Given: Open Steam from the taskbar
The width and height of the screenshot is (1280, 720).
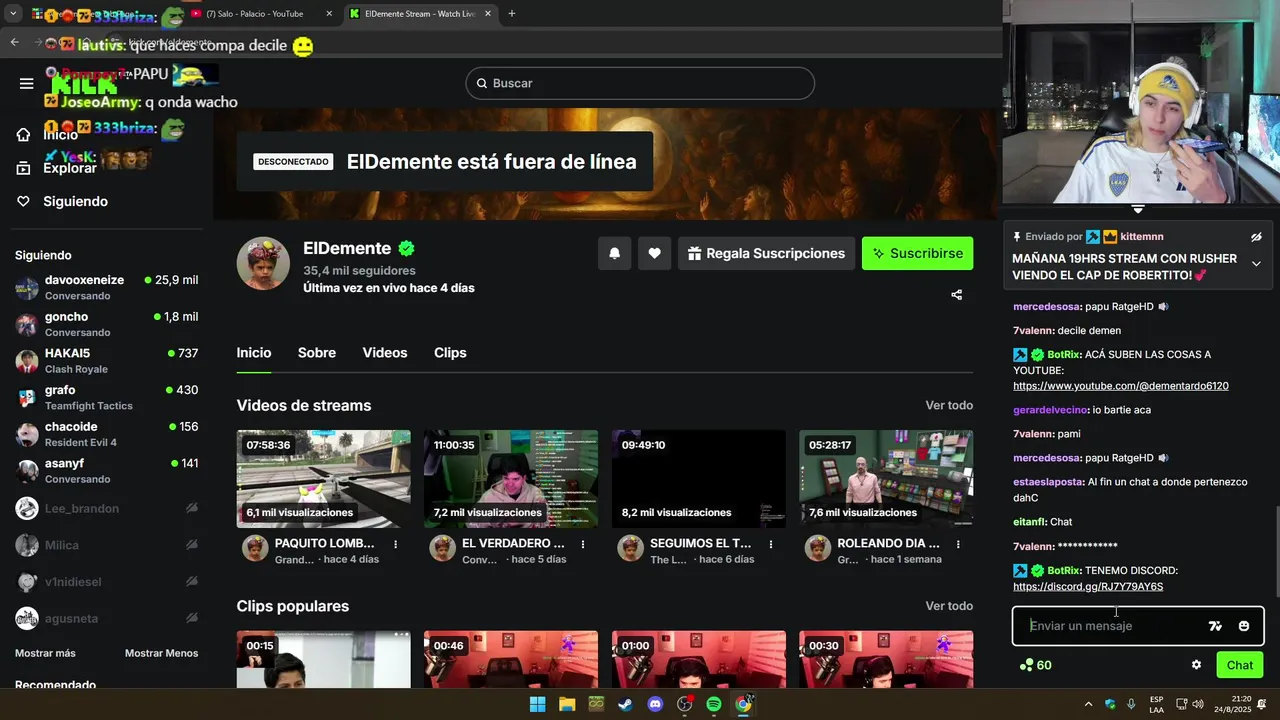Looking at the screenshot, I should [x=625, y=704].
